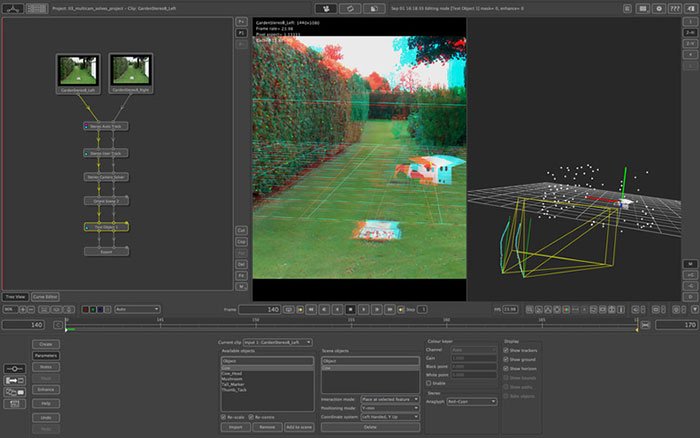Image resolution: width=700 pixels, height=438 pixels.
Task: Step forward one frame
Action: (x=377, y=309)
